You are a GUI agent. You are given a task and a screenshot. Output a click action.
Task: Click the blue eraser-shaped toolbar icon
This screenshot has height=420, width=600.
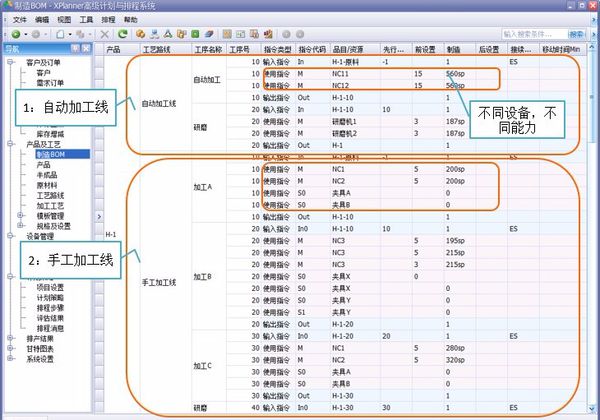click(209, 34)
